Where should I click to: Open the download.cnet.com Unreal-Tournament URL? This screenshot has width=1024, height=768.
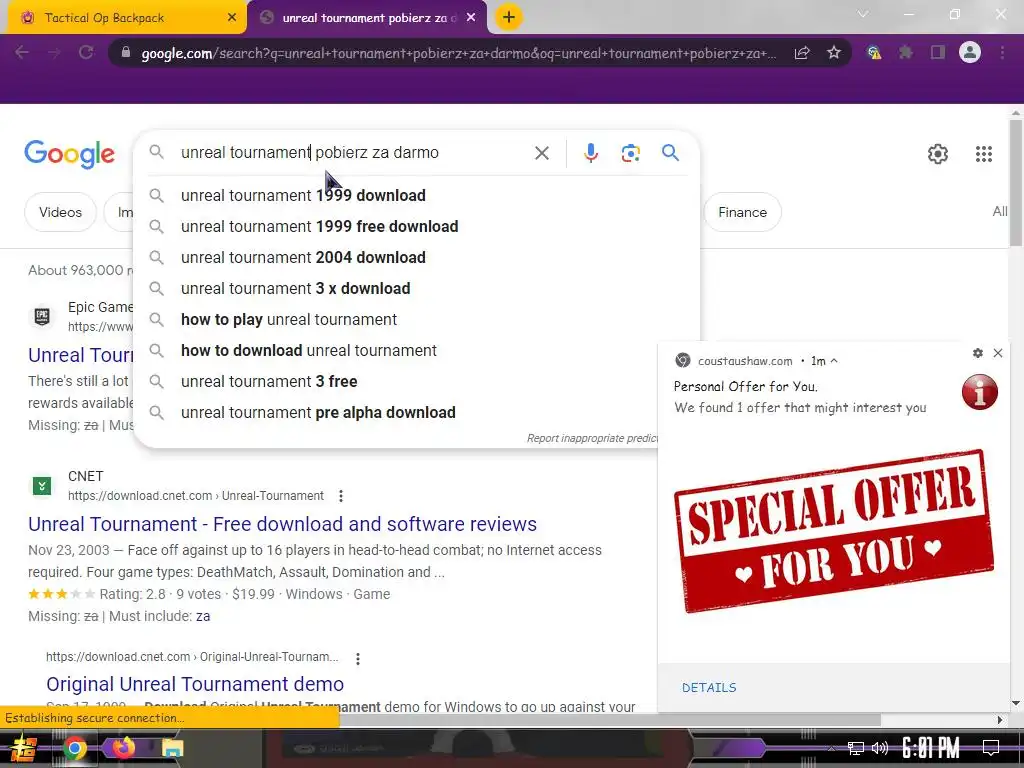(196, 496)
